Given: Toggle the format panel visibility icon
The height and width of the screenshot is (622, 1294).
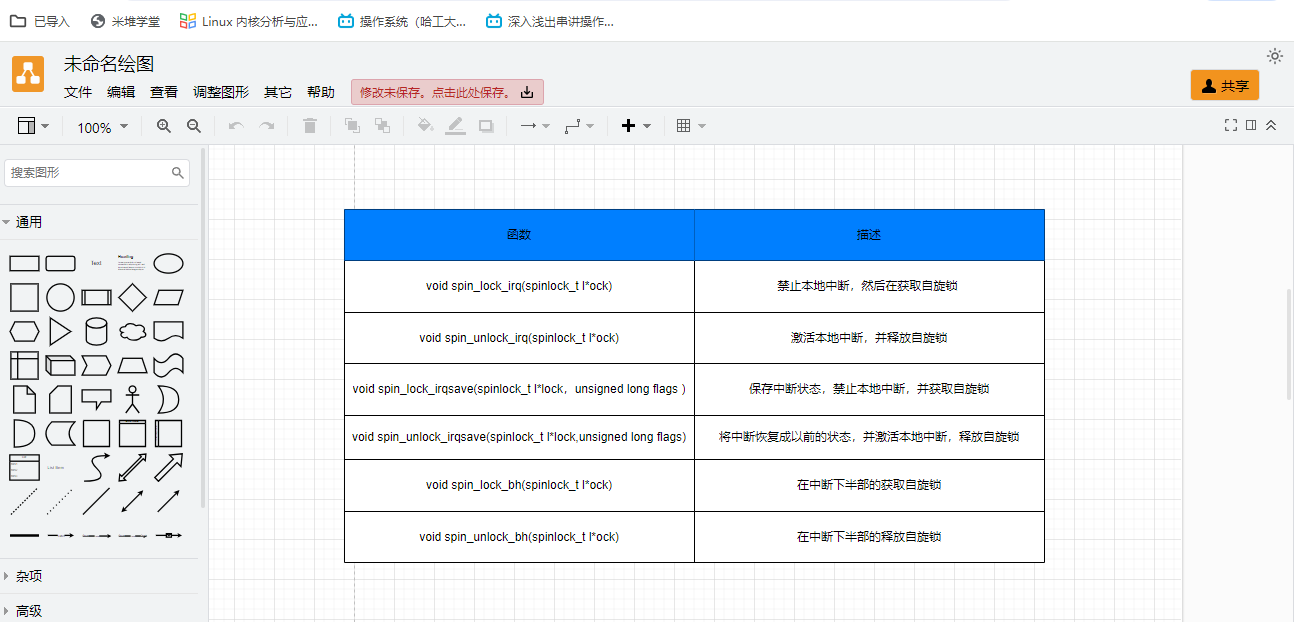Looking at the screenshot, I should [1250, 125].
